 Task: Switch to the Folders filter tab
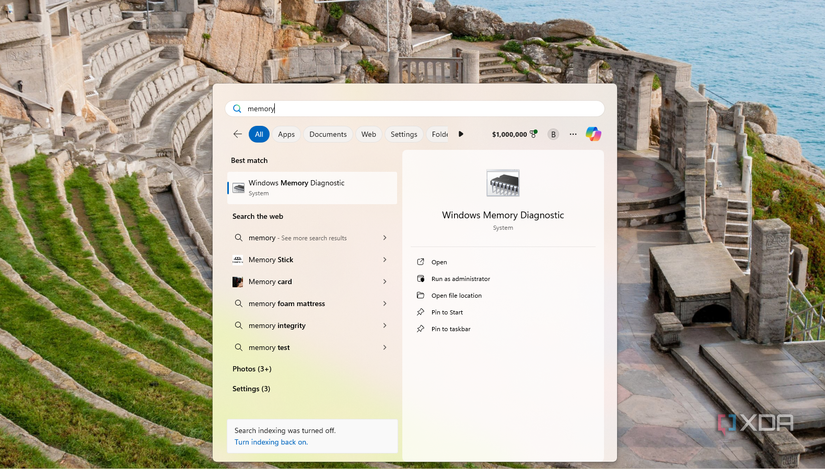coord(439,134)
